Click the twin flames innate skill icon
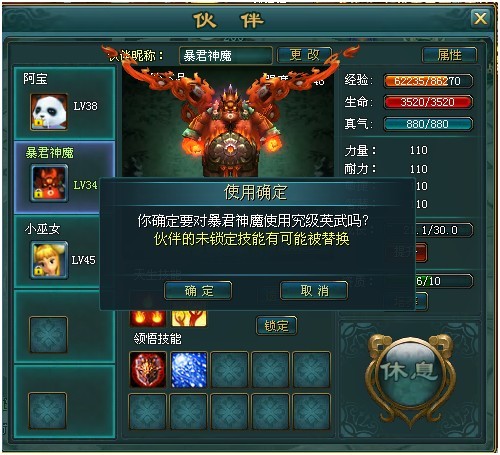The image size is (500, 455). (x=148, y=318)
